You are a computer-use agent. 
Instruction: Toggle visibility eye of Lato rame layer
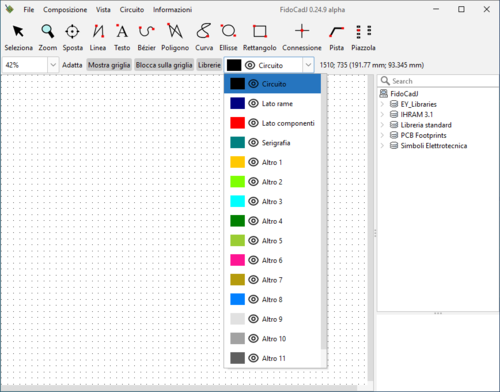(253, 103)
